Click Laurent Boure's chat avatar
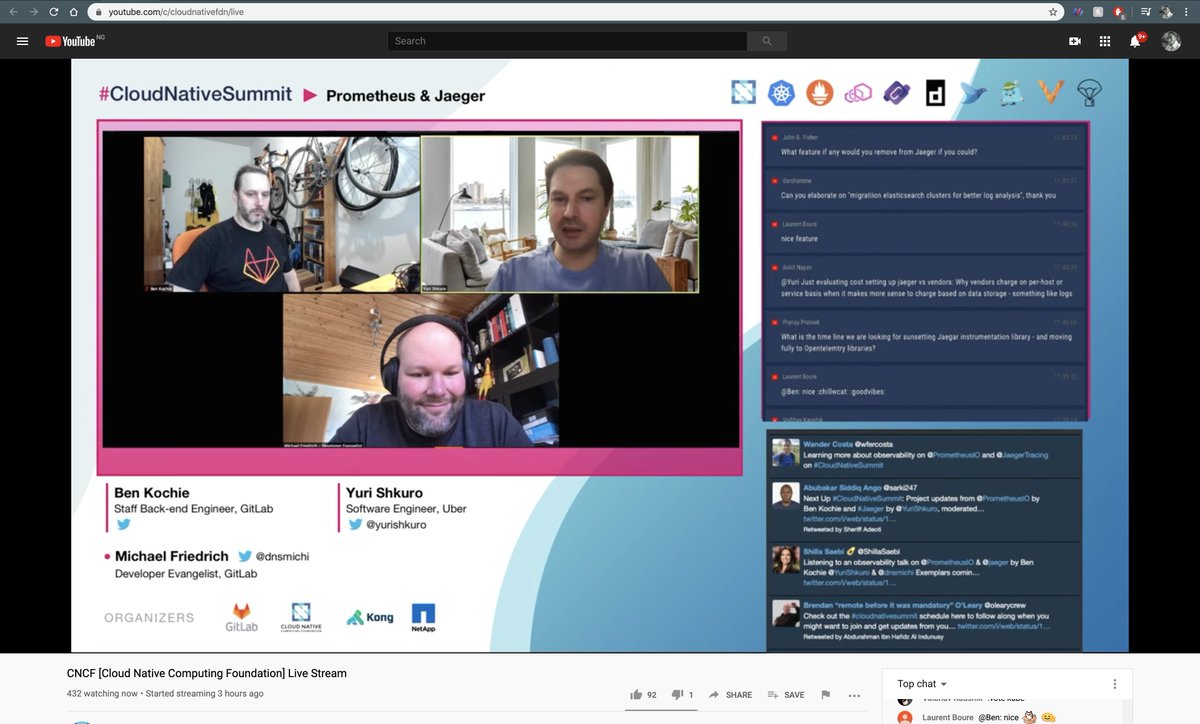 pos(905,717)
